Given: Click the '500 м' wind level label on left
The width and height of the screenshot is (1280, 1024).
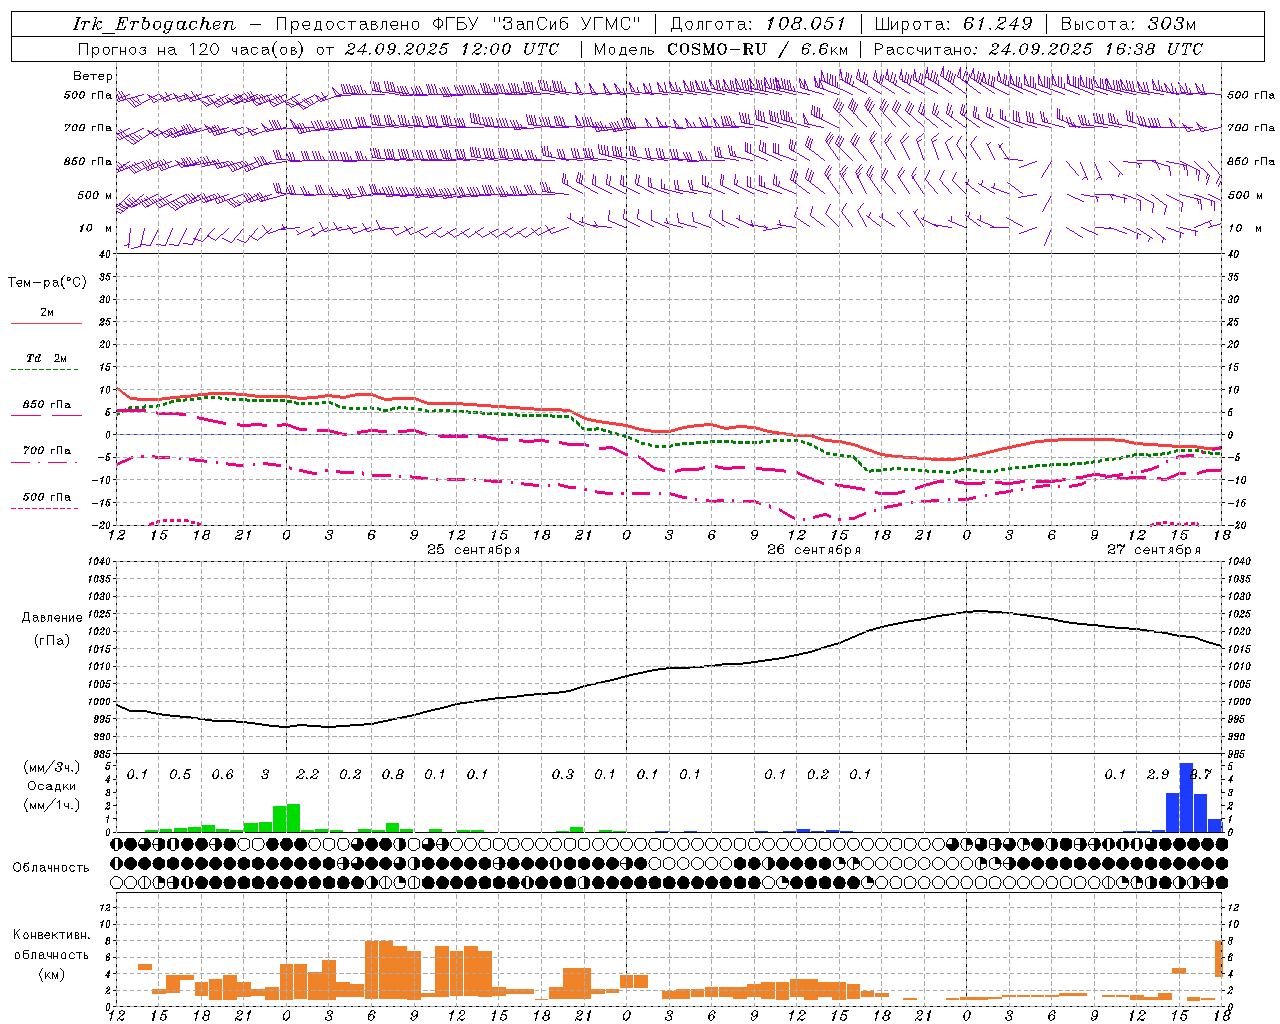Looking at the screenshot, I should [95, 196].
